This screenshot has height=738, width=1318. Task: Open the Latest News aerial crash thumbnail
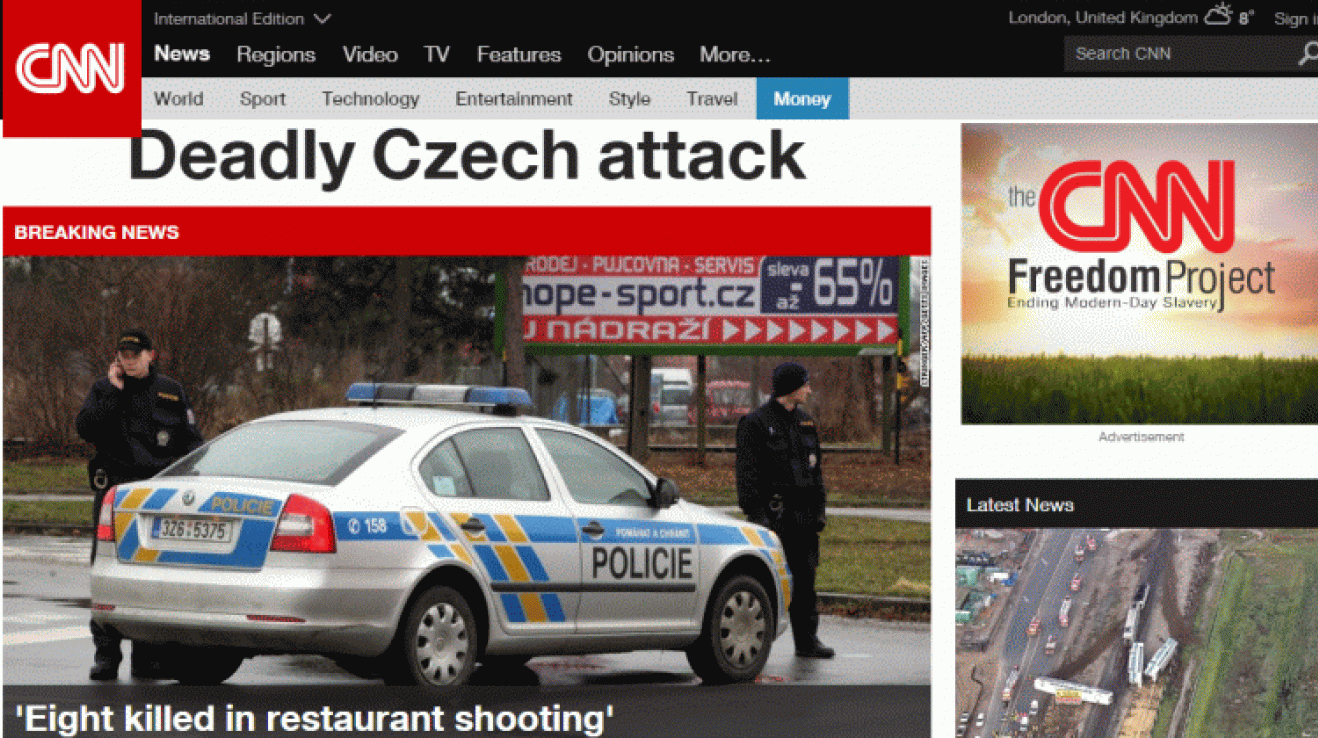coord(1136,633)
